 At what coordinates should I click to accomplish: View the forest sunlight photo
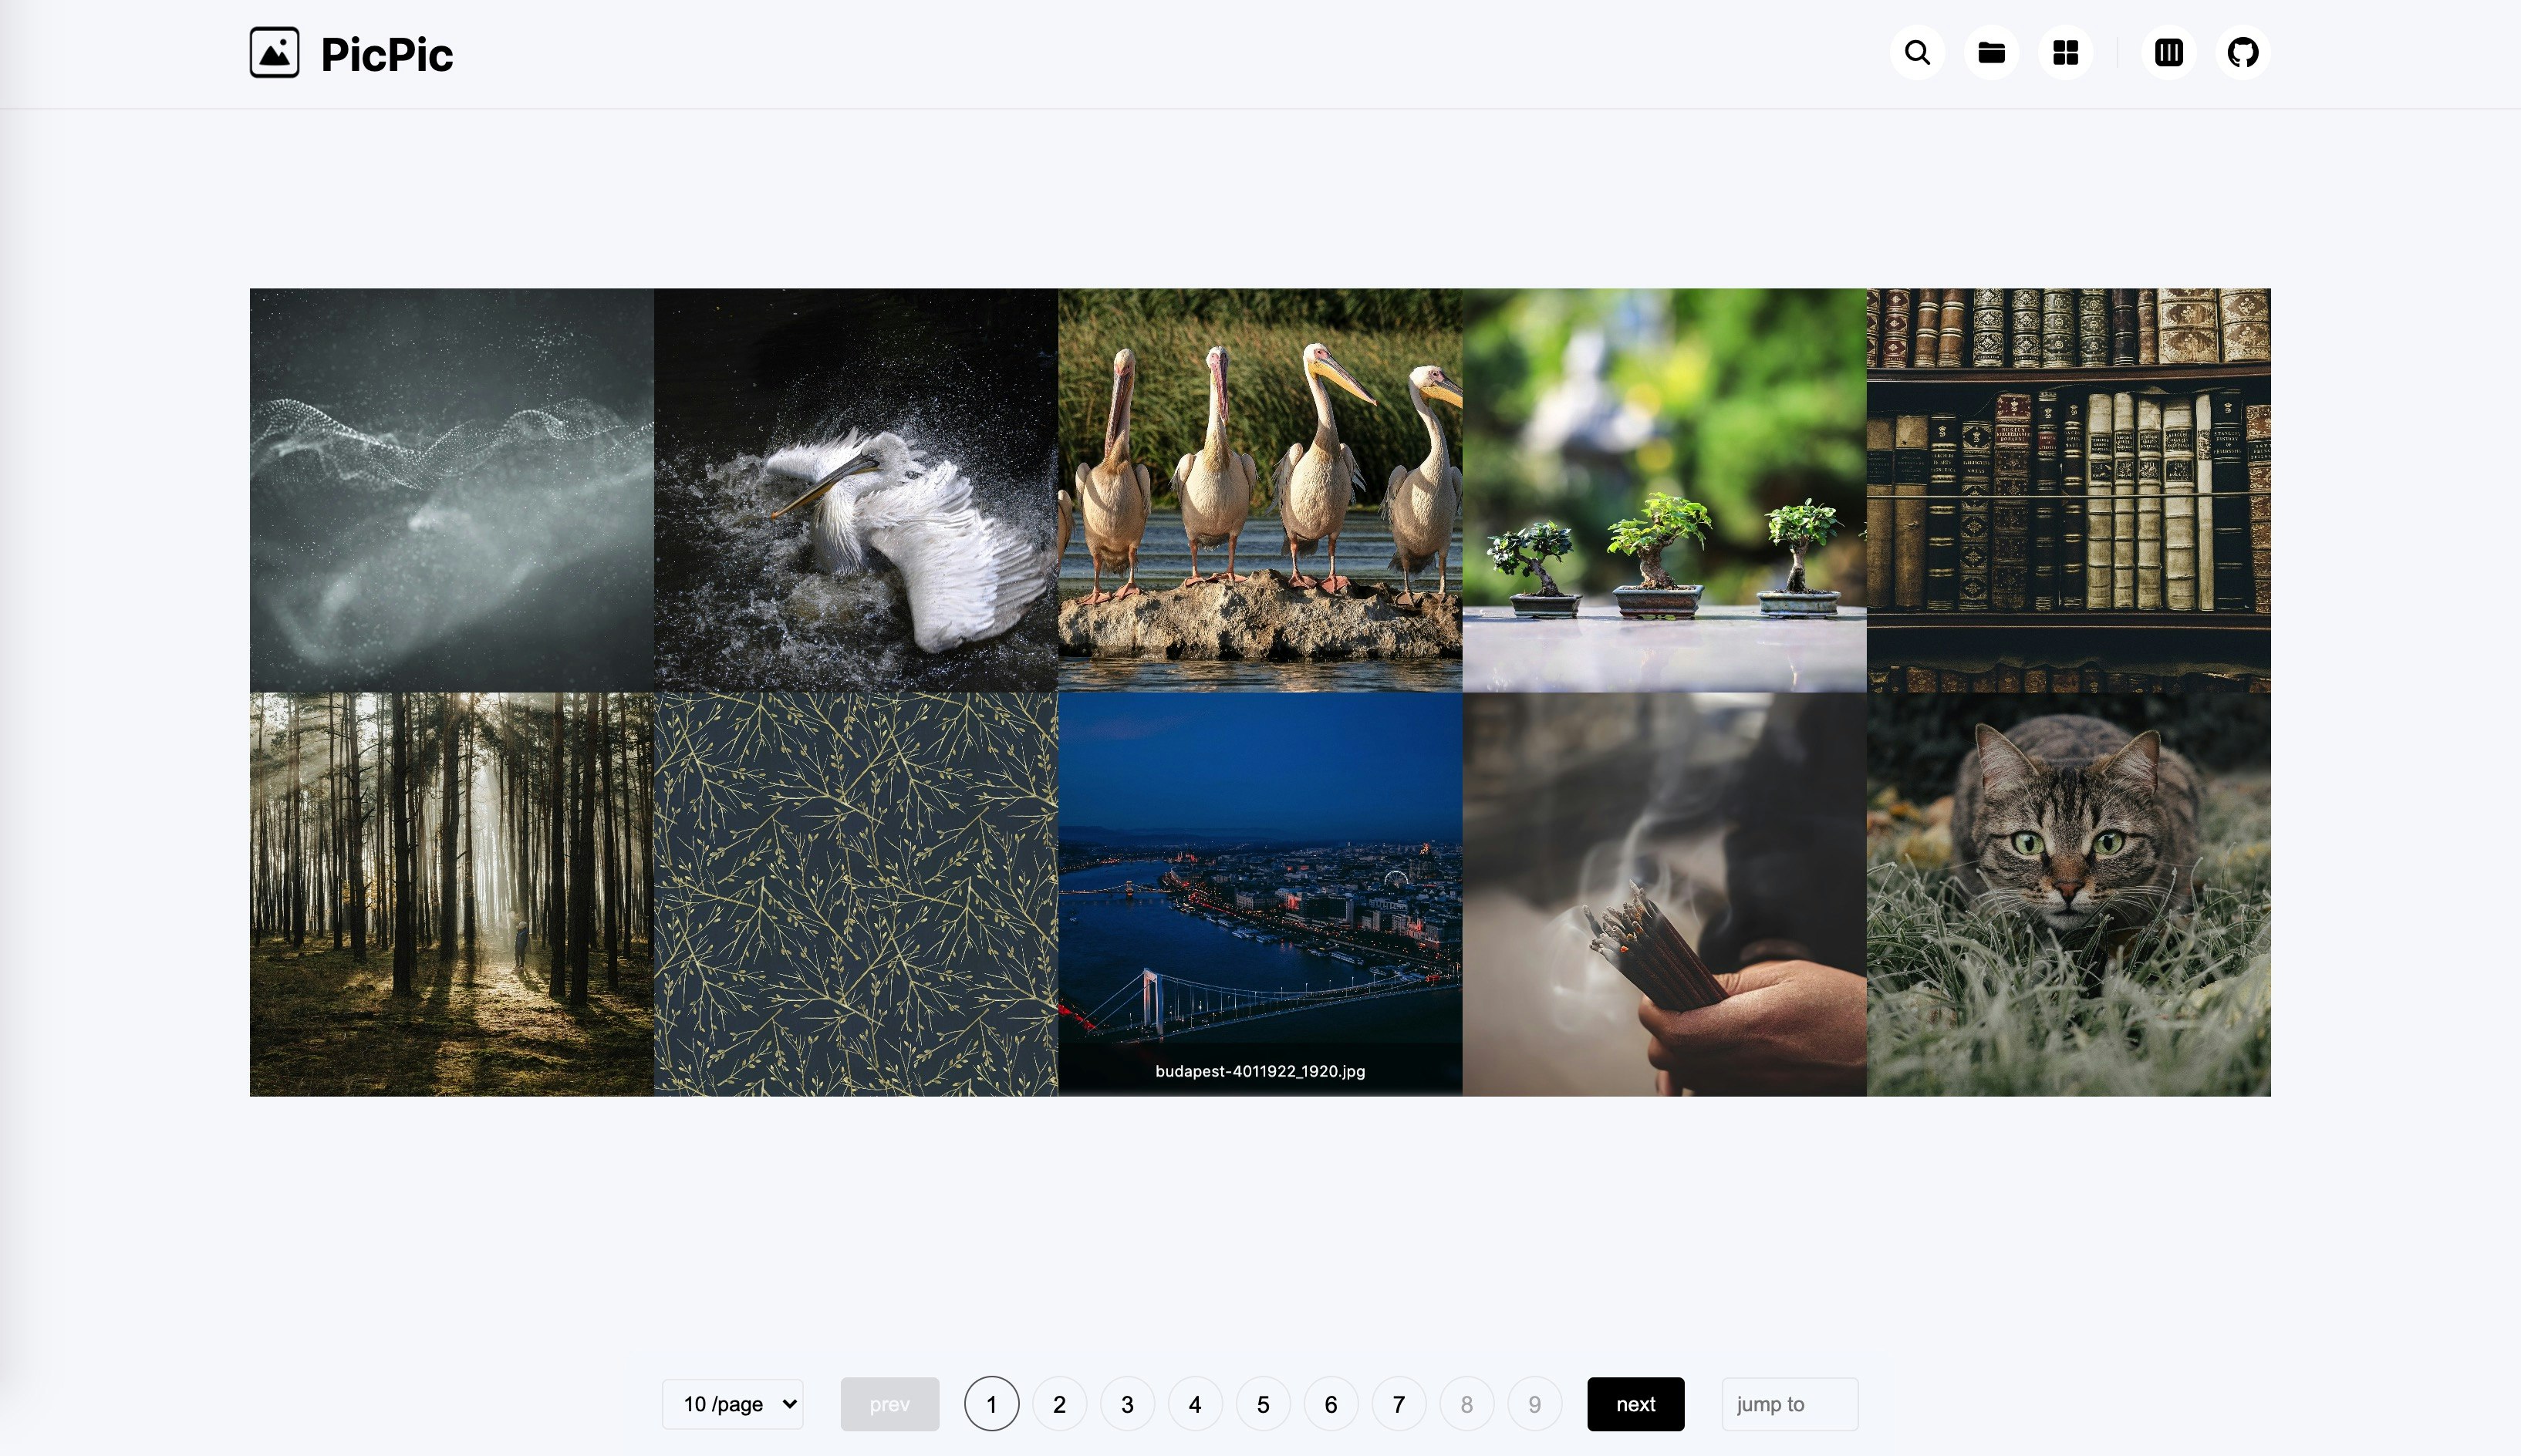451,893
